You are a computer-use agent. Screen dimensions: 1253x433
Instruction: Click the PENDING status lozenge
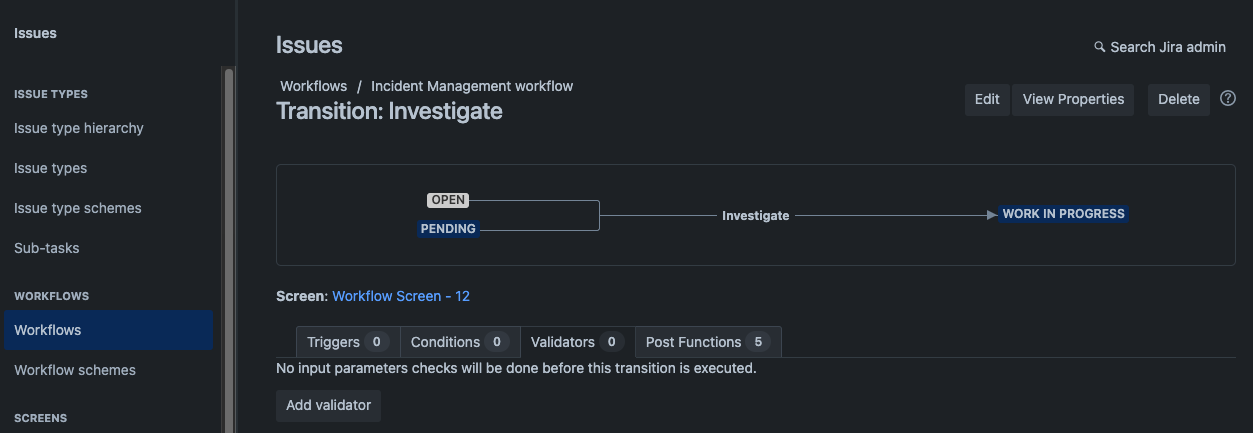click(x=448, y=229)
